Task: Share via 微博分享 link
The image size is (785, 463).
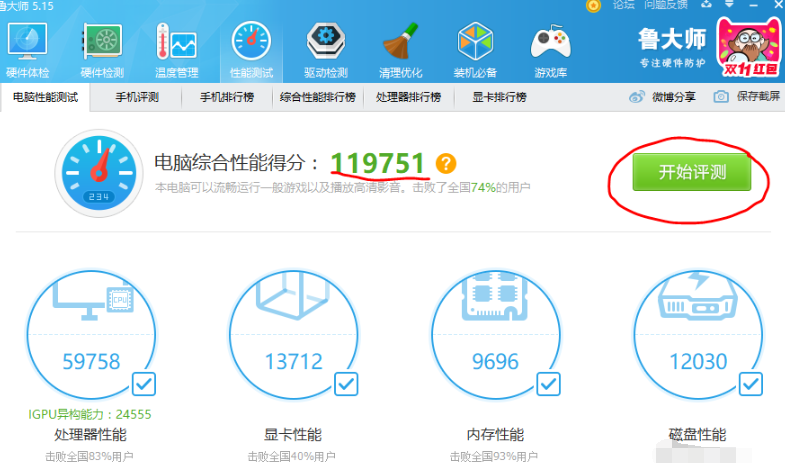Action: [x=664, y=97]
